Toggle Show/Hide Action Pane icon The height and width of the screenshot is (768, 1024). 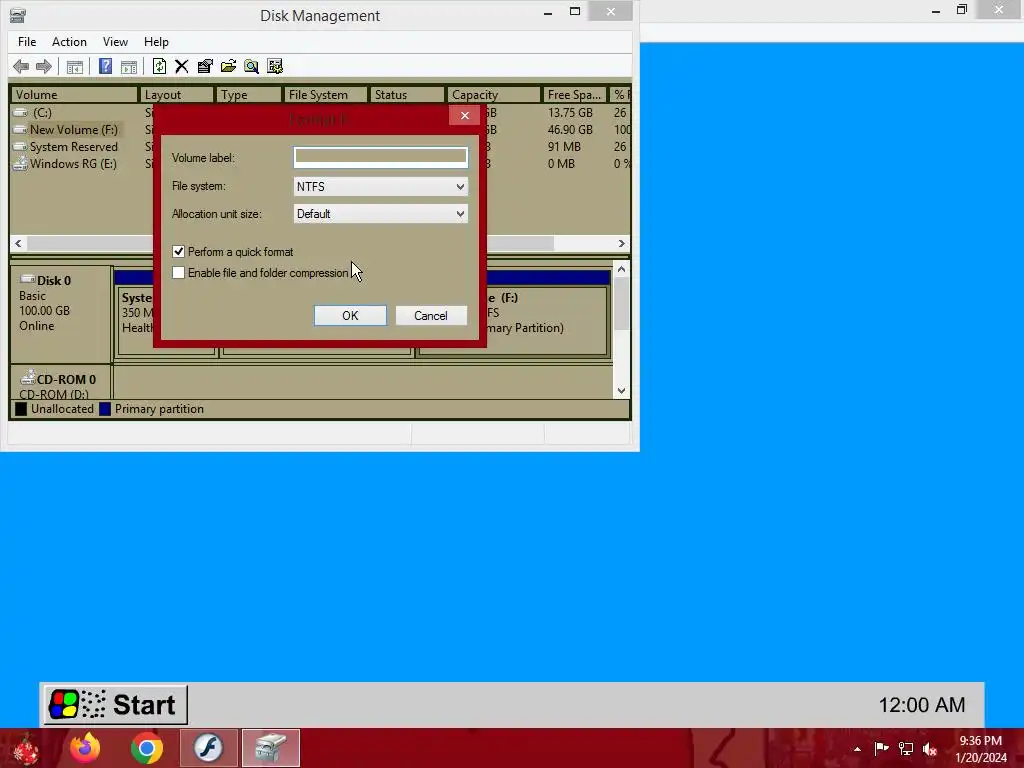(129, 66)
